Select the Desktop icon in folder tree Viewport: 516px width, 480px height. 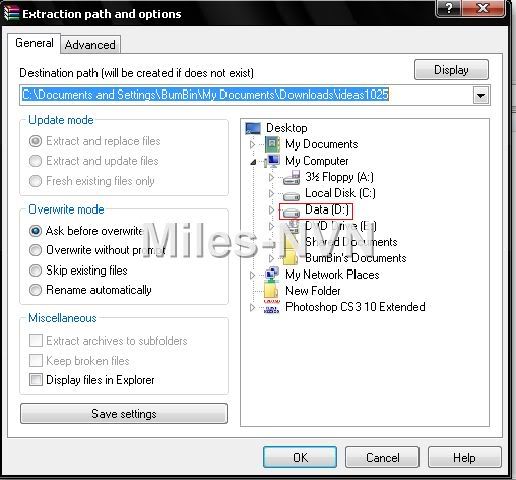click(253, 128)
